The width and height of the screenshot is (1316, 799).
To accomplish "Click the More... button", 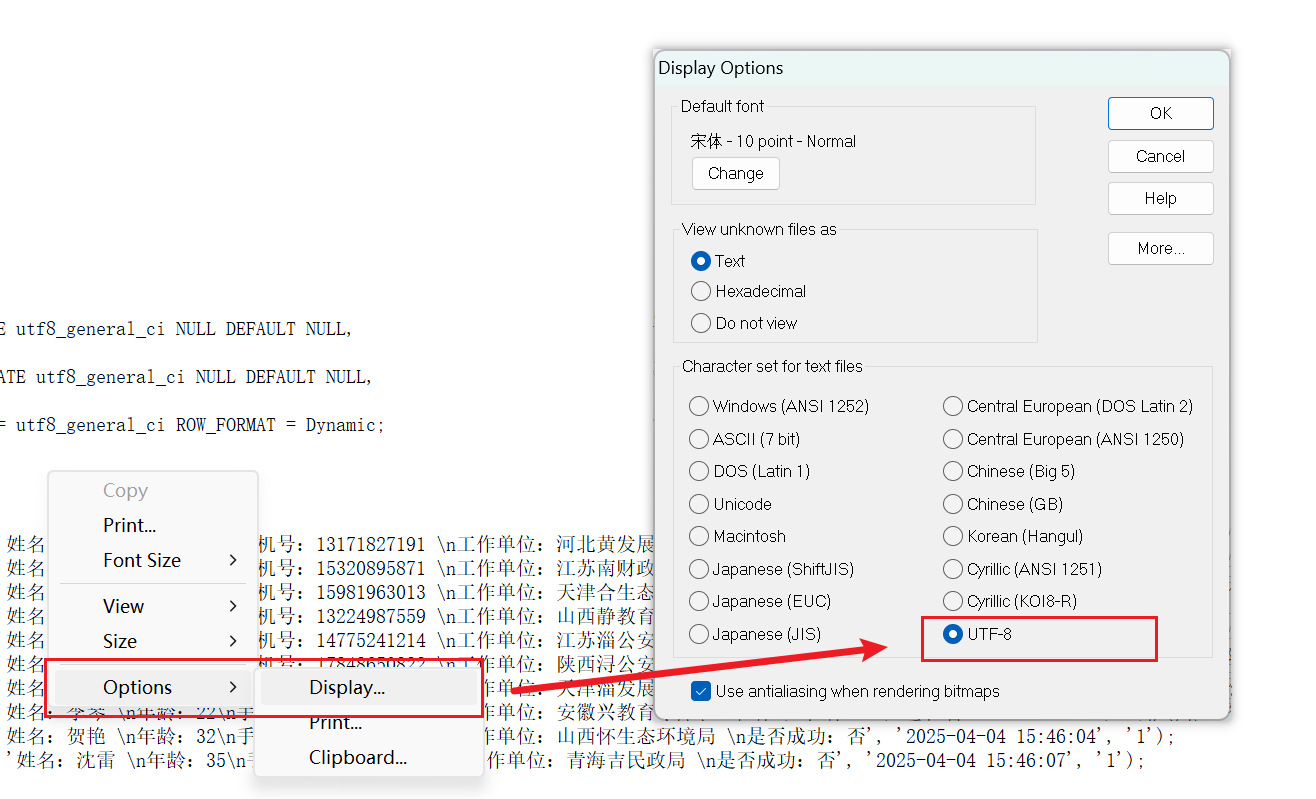I will pyautogui.click(x=1160, y=248).
